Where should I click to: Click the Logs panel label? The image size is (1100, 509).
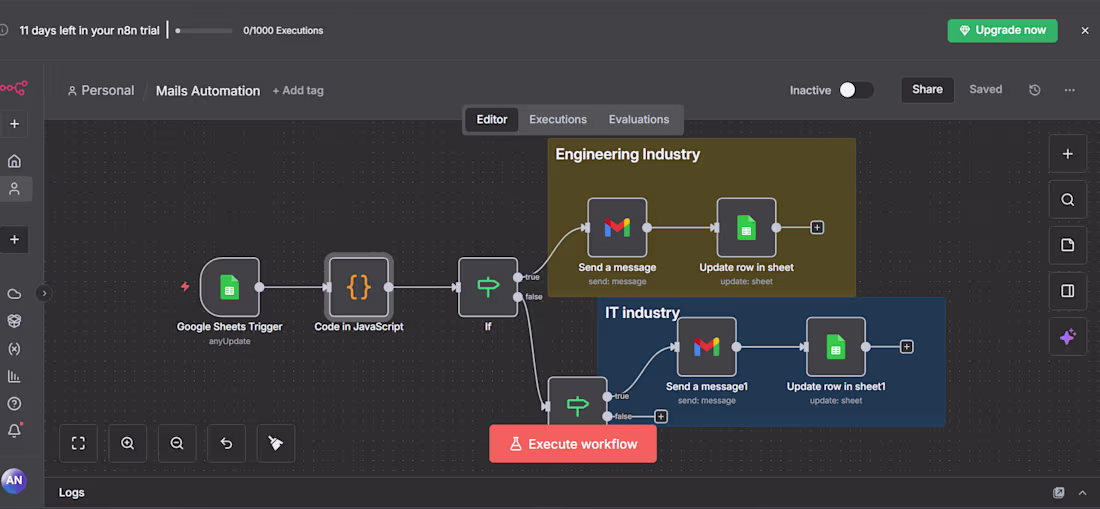(72, 493)
